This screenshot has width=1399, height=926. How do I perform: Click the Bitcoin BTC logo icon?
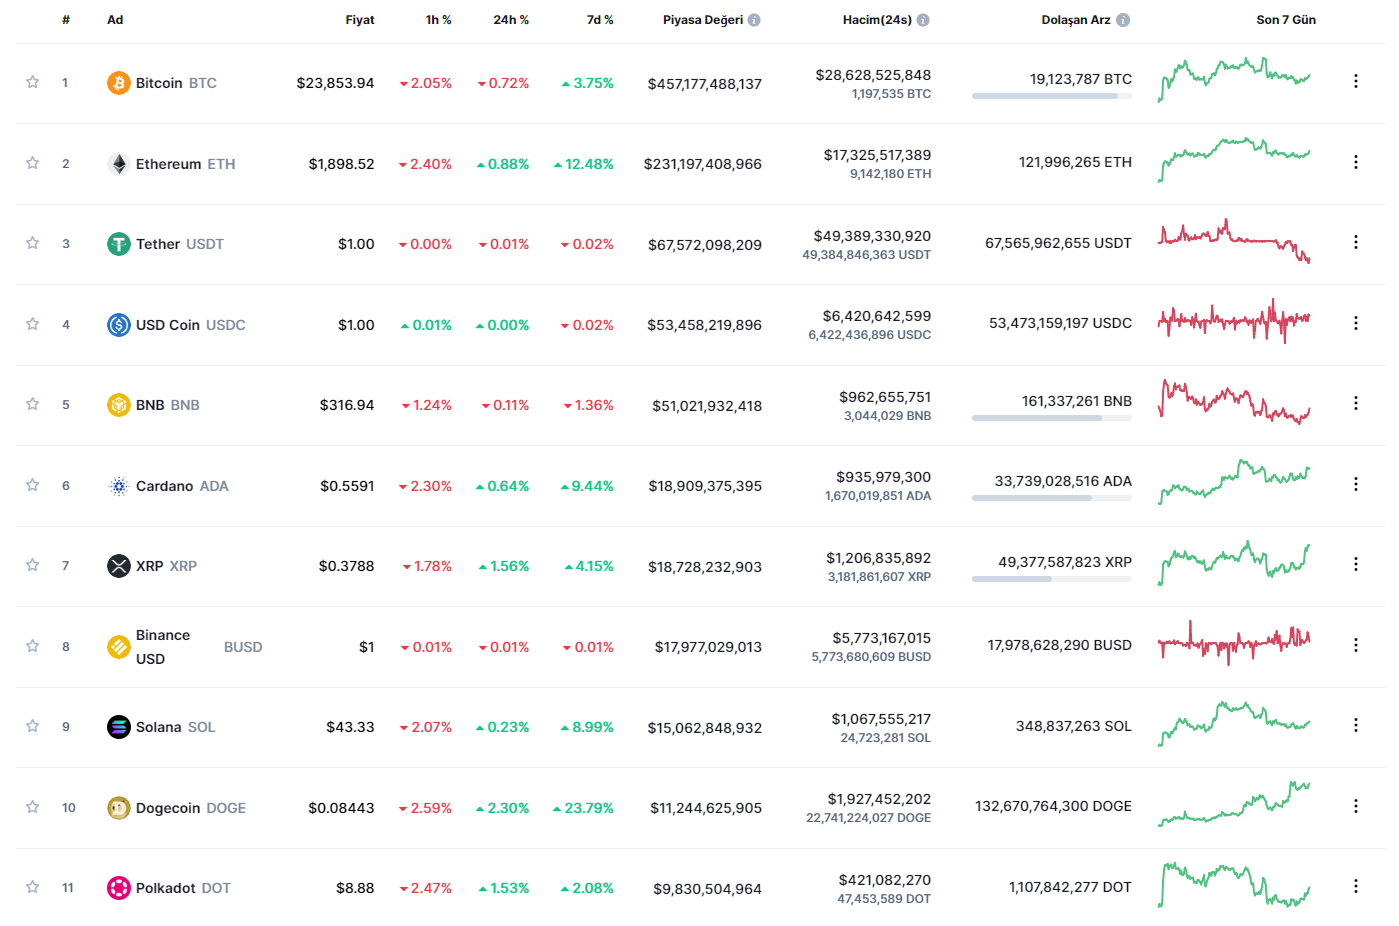point(119,83)
